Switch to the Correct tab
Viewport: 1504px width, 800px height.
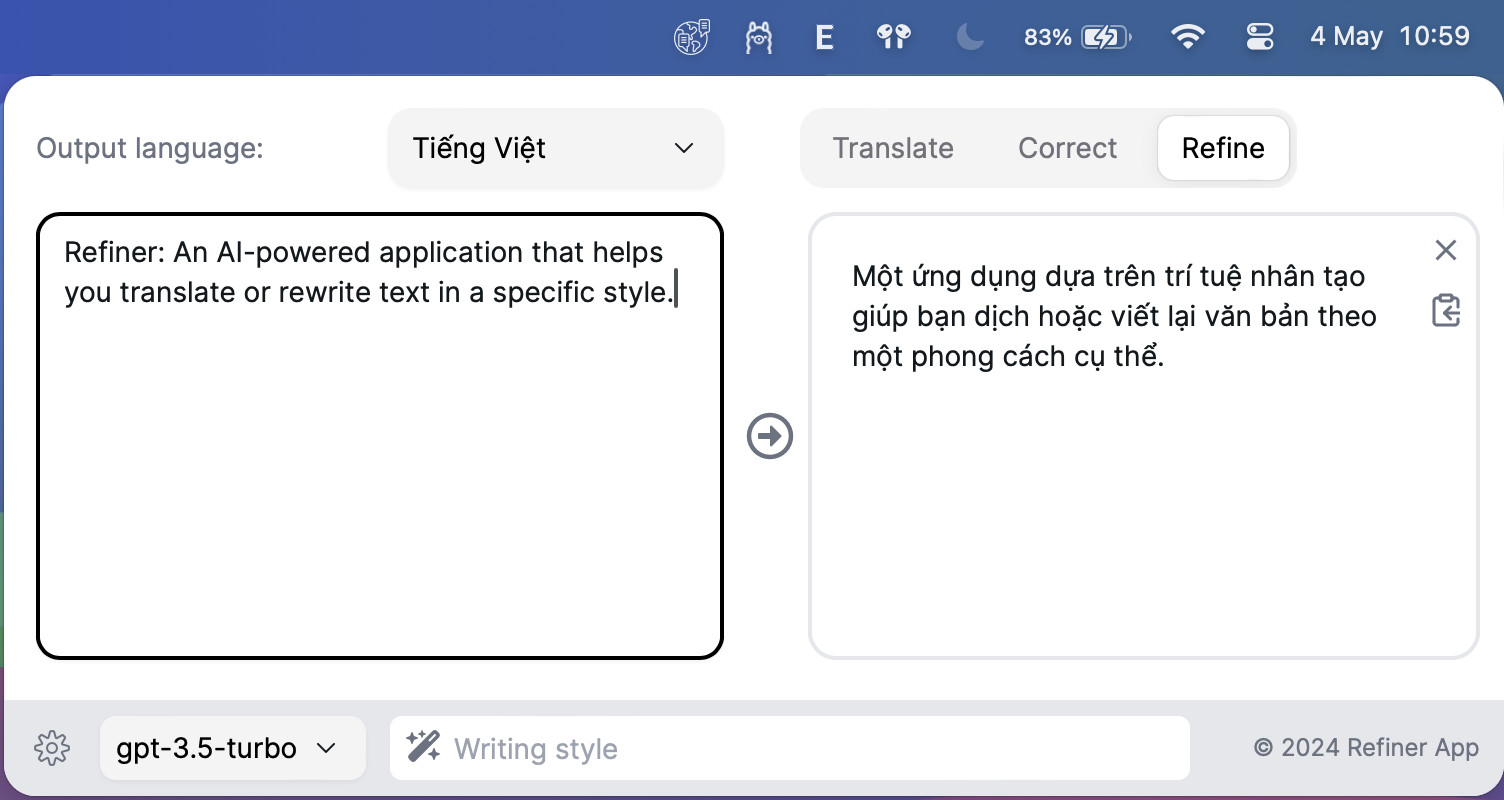(x=1067, y=148)
